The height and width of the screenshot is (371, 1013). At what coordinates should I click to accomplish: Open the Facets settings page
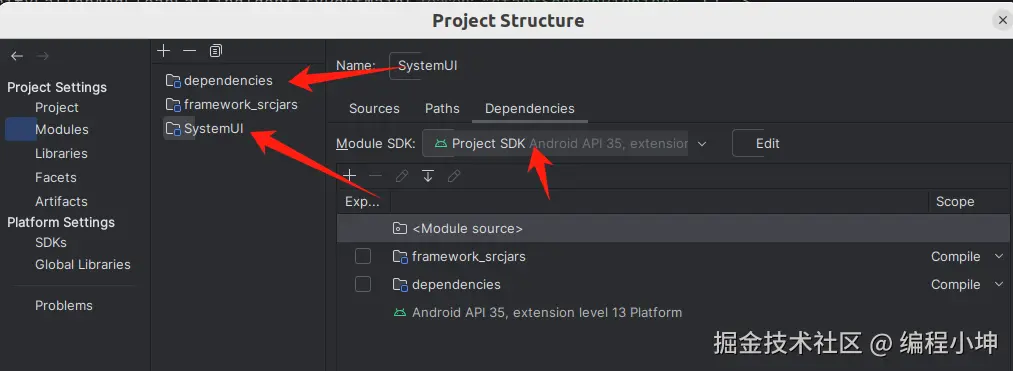(x=56, y=177)
